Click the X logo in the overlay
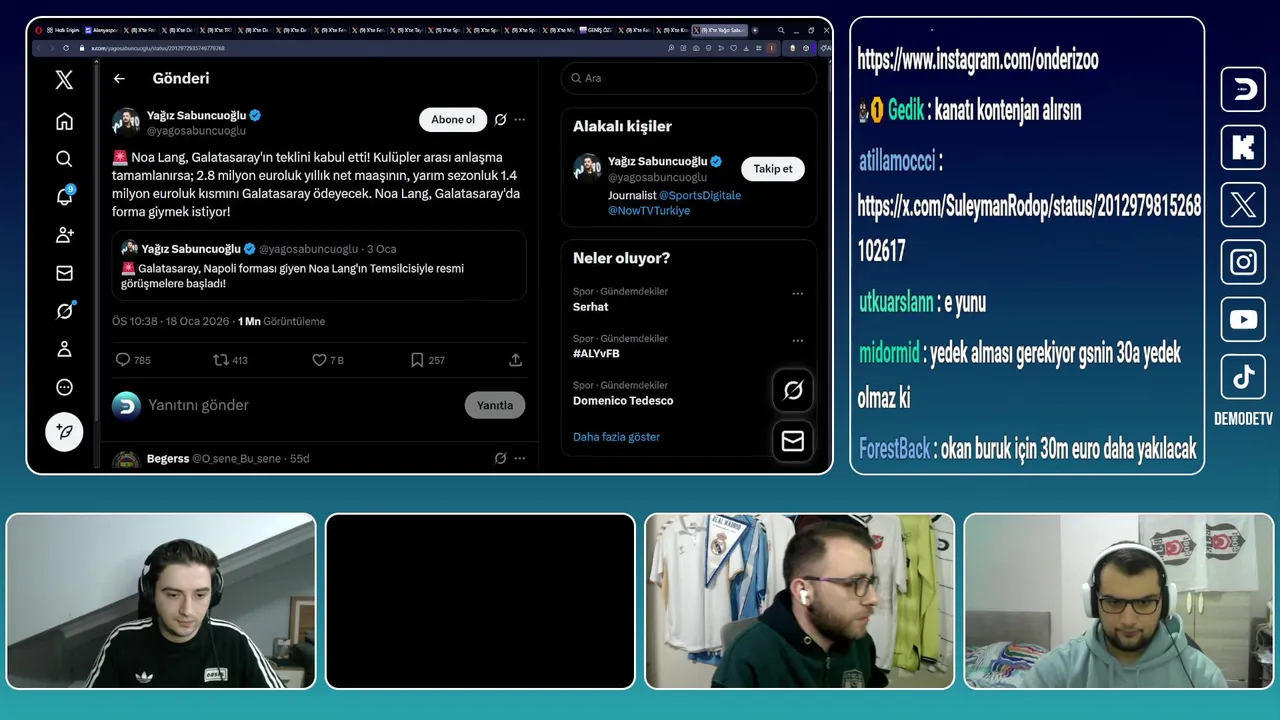1280x720 pixels. (x=1243, y=205)
